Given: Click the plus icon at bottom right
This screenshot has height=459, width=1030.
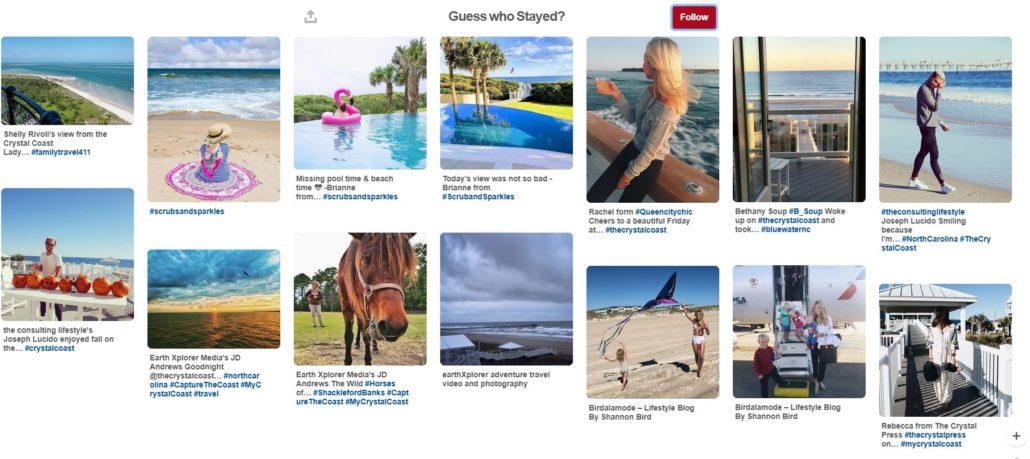Looking at the screenshot, I should [x=1016, y=436].
